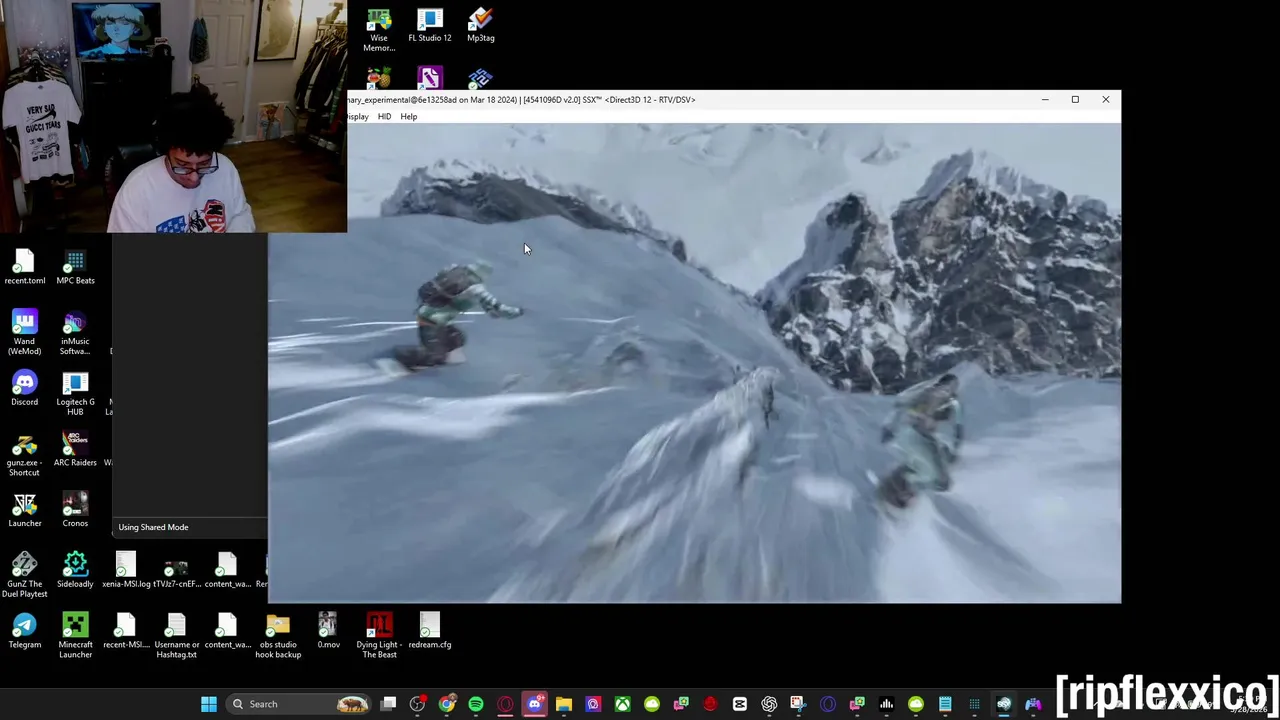Maximize the Xenia emulator window
This screenshot has width=1280, height=720.
tap(1075, 100)
